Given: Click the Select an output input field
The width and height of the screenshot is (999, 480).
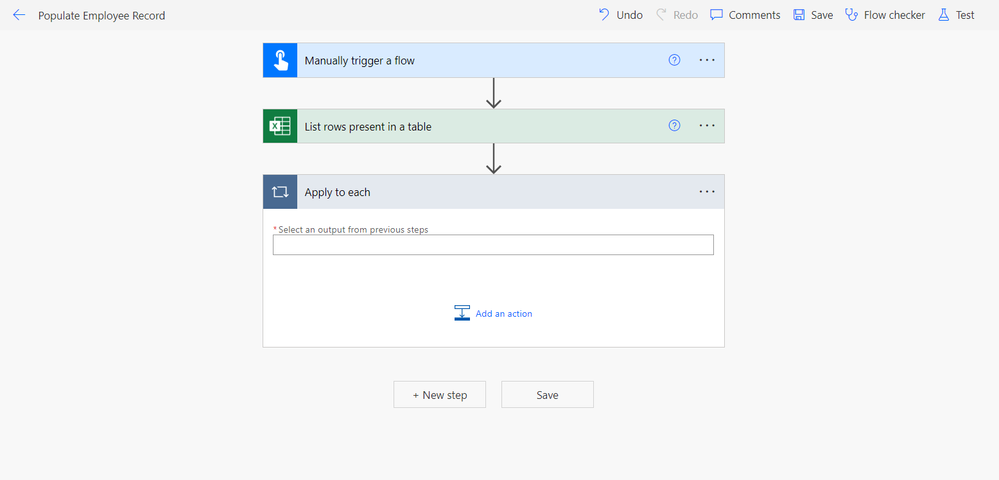Looking at the screenshot, I should (x=493, y=245).
